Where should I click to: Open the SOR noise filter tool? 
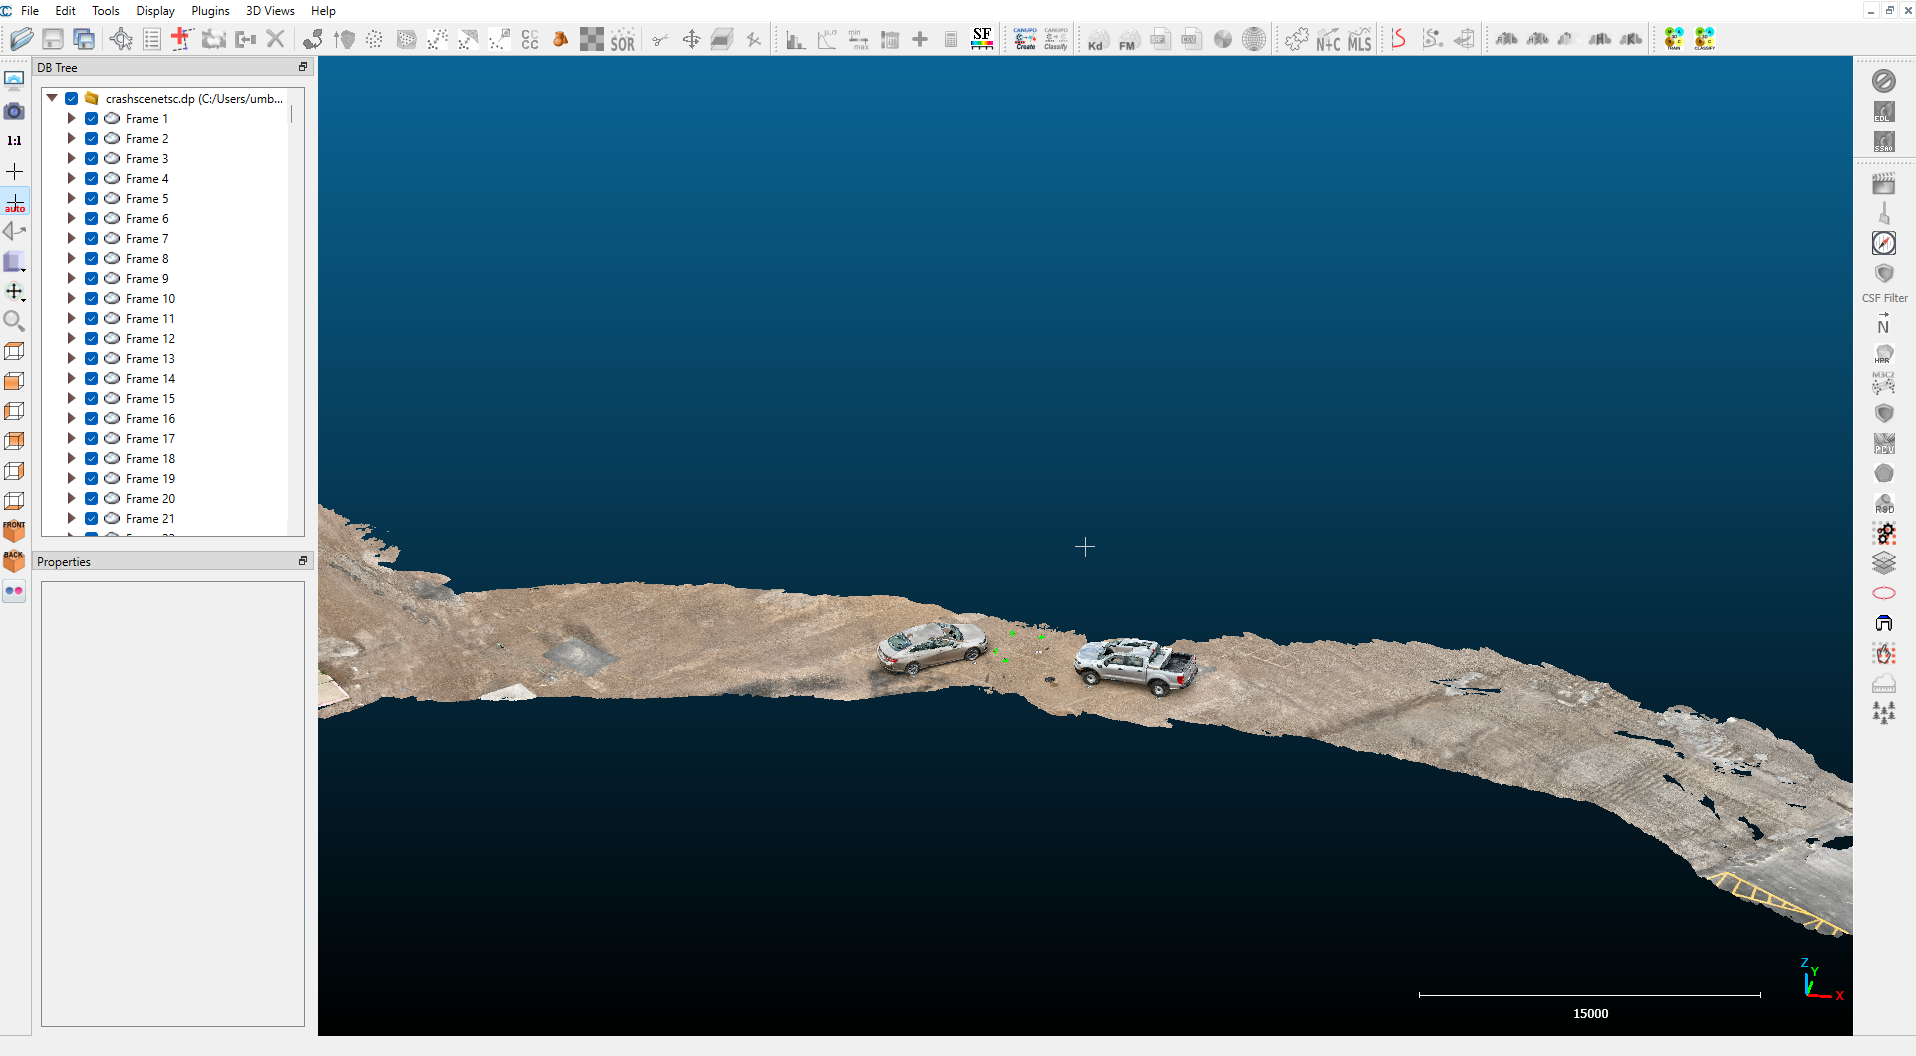623,40
